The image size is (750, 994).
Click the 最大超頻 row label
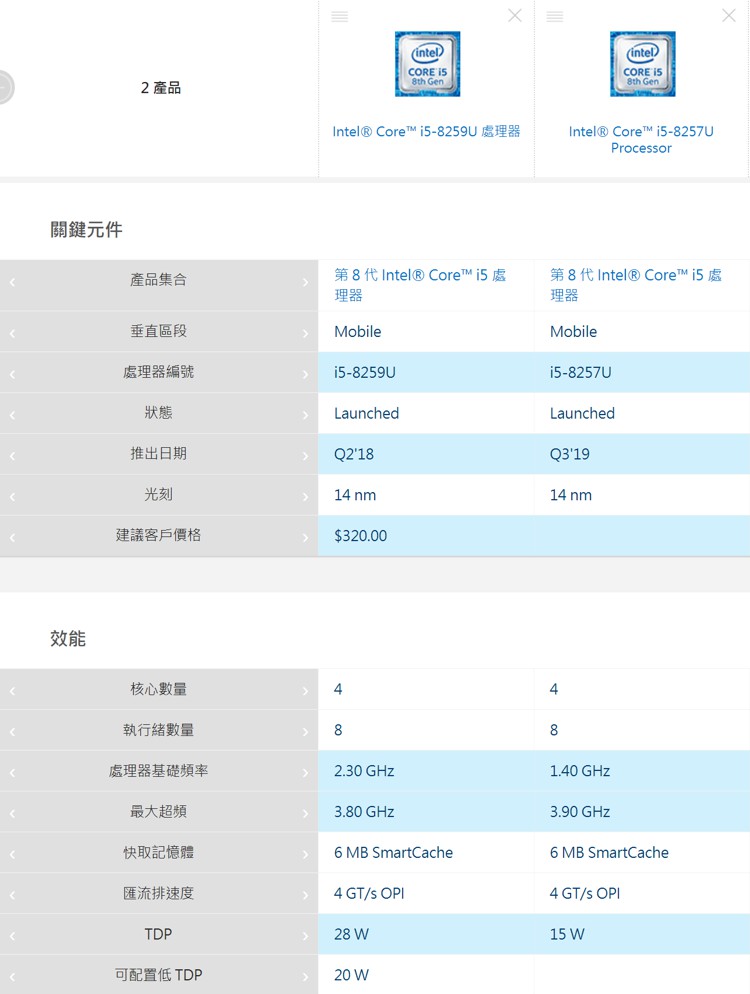point(158,811)
